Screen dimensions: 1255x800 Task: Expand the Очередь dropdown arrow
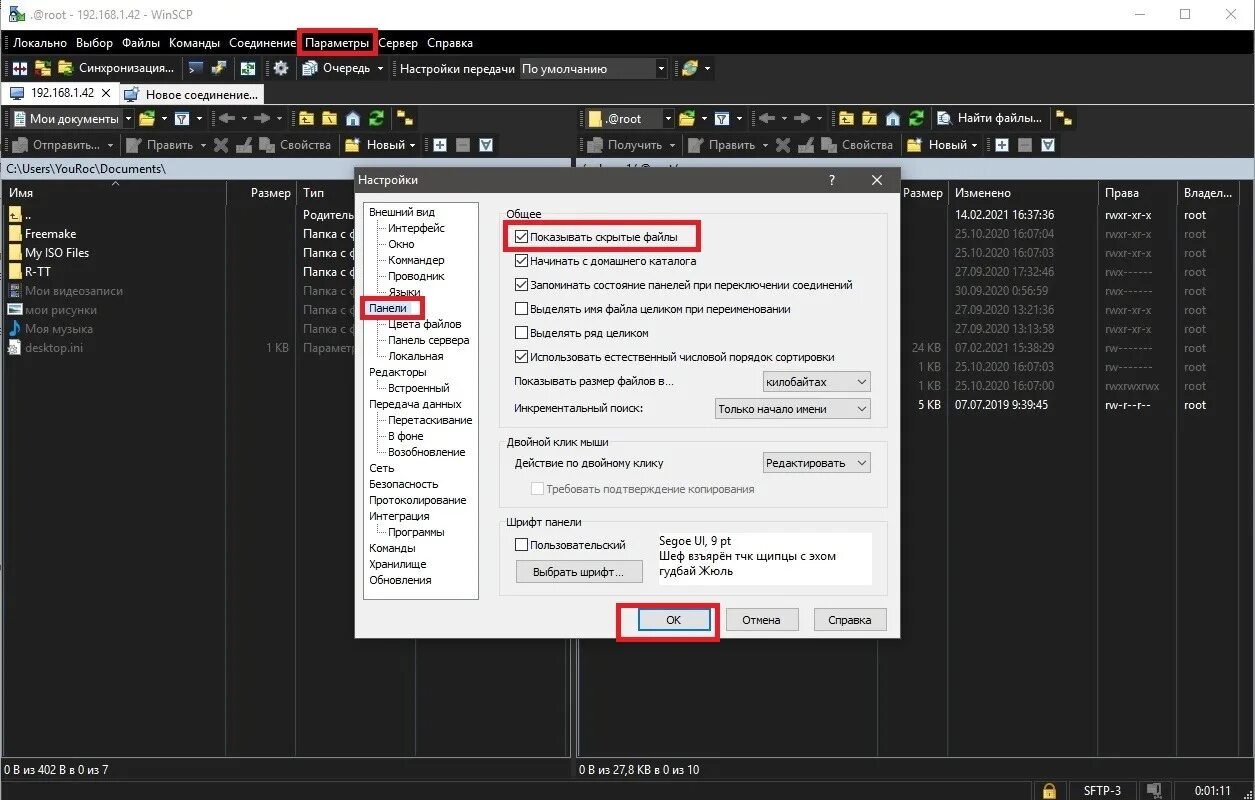pyautogui.click(x=380, y=69)
